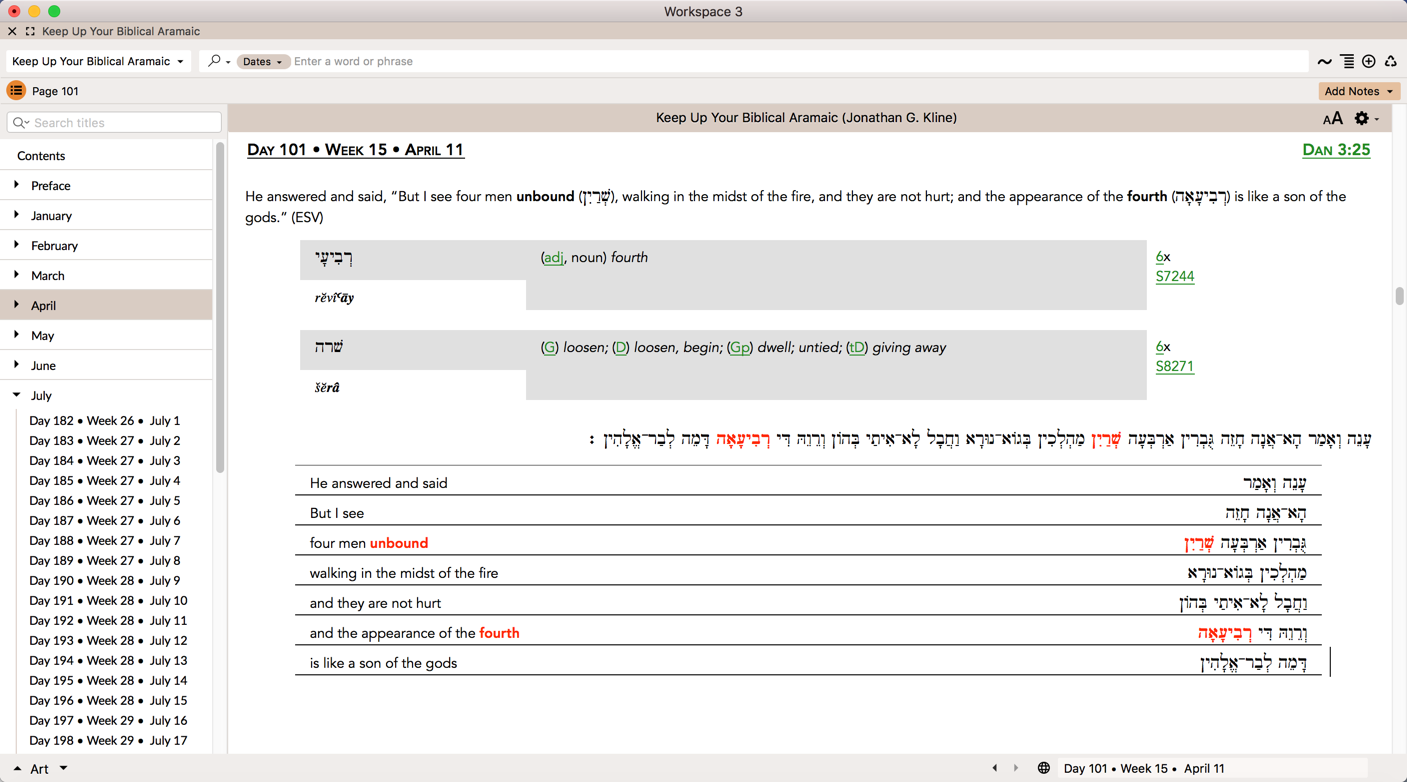
Task: Click the (D) stem link
Action: click(x=621, y=348)
